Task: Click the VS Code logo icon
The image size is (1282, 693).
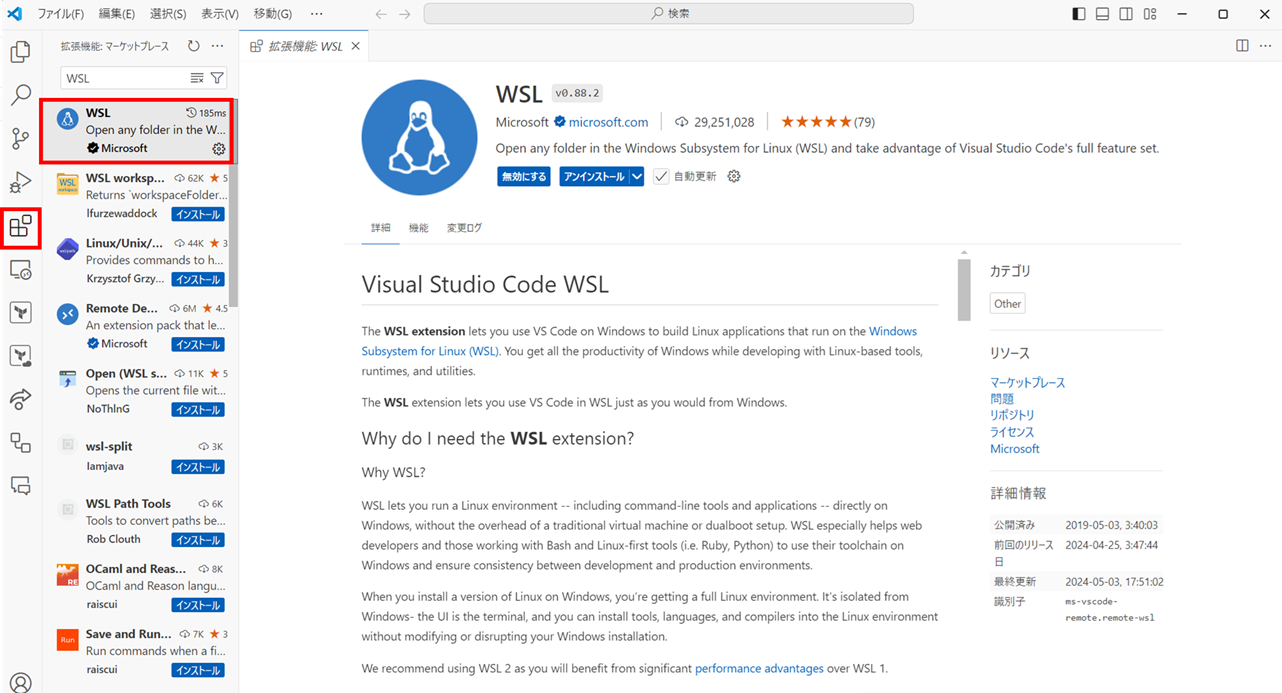Action: pyautogui.click(x=15, y=14)
